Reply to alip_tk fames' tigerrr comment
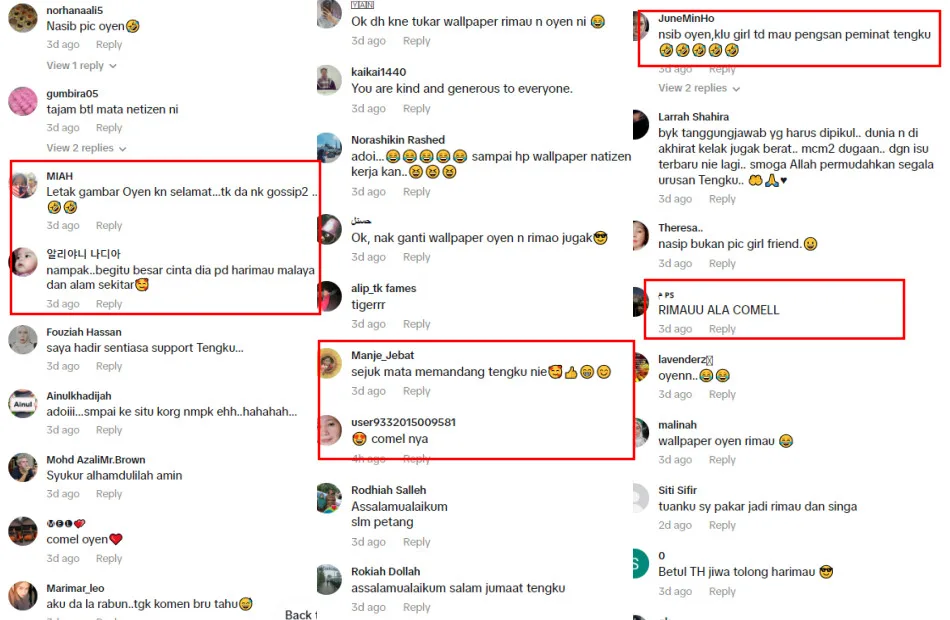Viewport: 950px width, 620px height. point(417,324)
